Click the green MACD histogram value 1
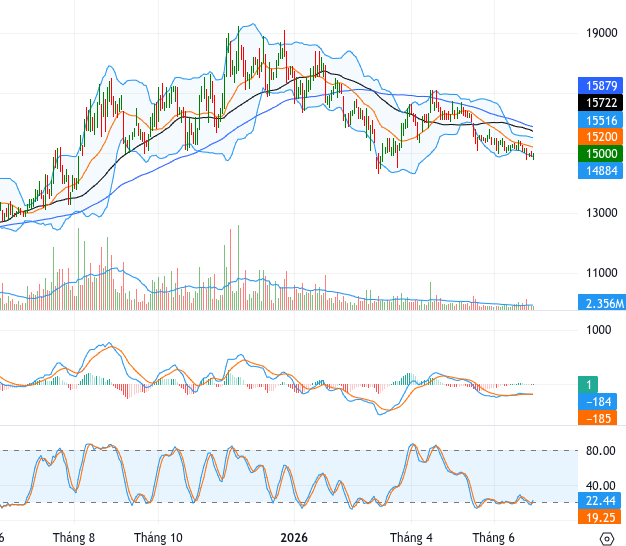 pyautogui.click(x=588, y=385)
